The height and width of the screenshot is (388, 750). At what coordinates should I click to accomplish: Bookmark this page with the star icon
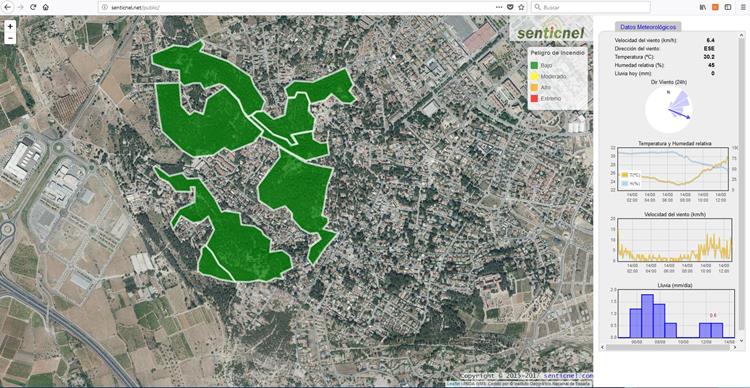click(x=521, y=7)
